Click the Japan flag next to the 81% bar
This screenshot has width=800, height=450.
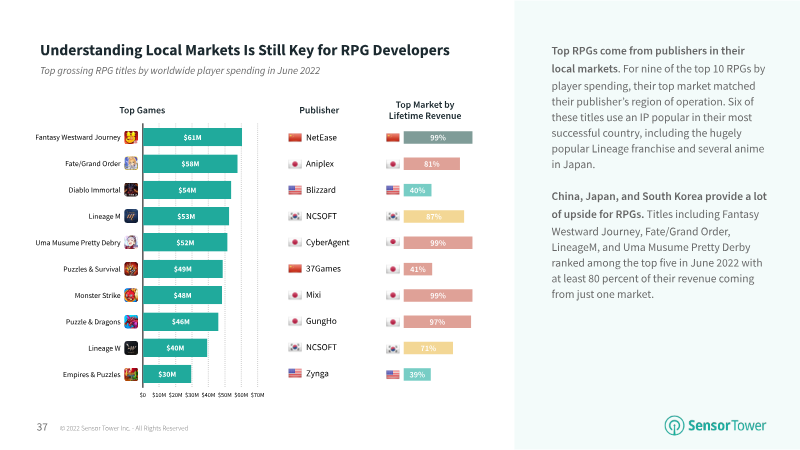[x=393, y=164]
